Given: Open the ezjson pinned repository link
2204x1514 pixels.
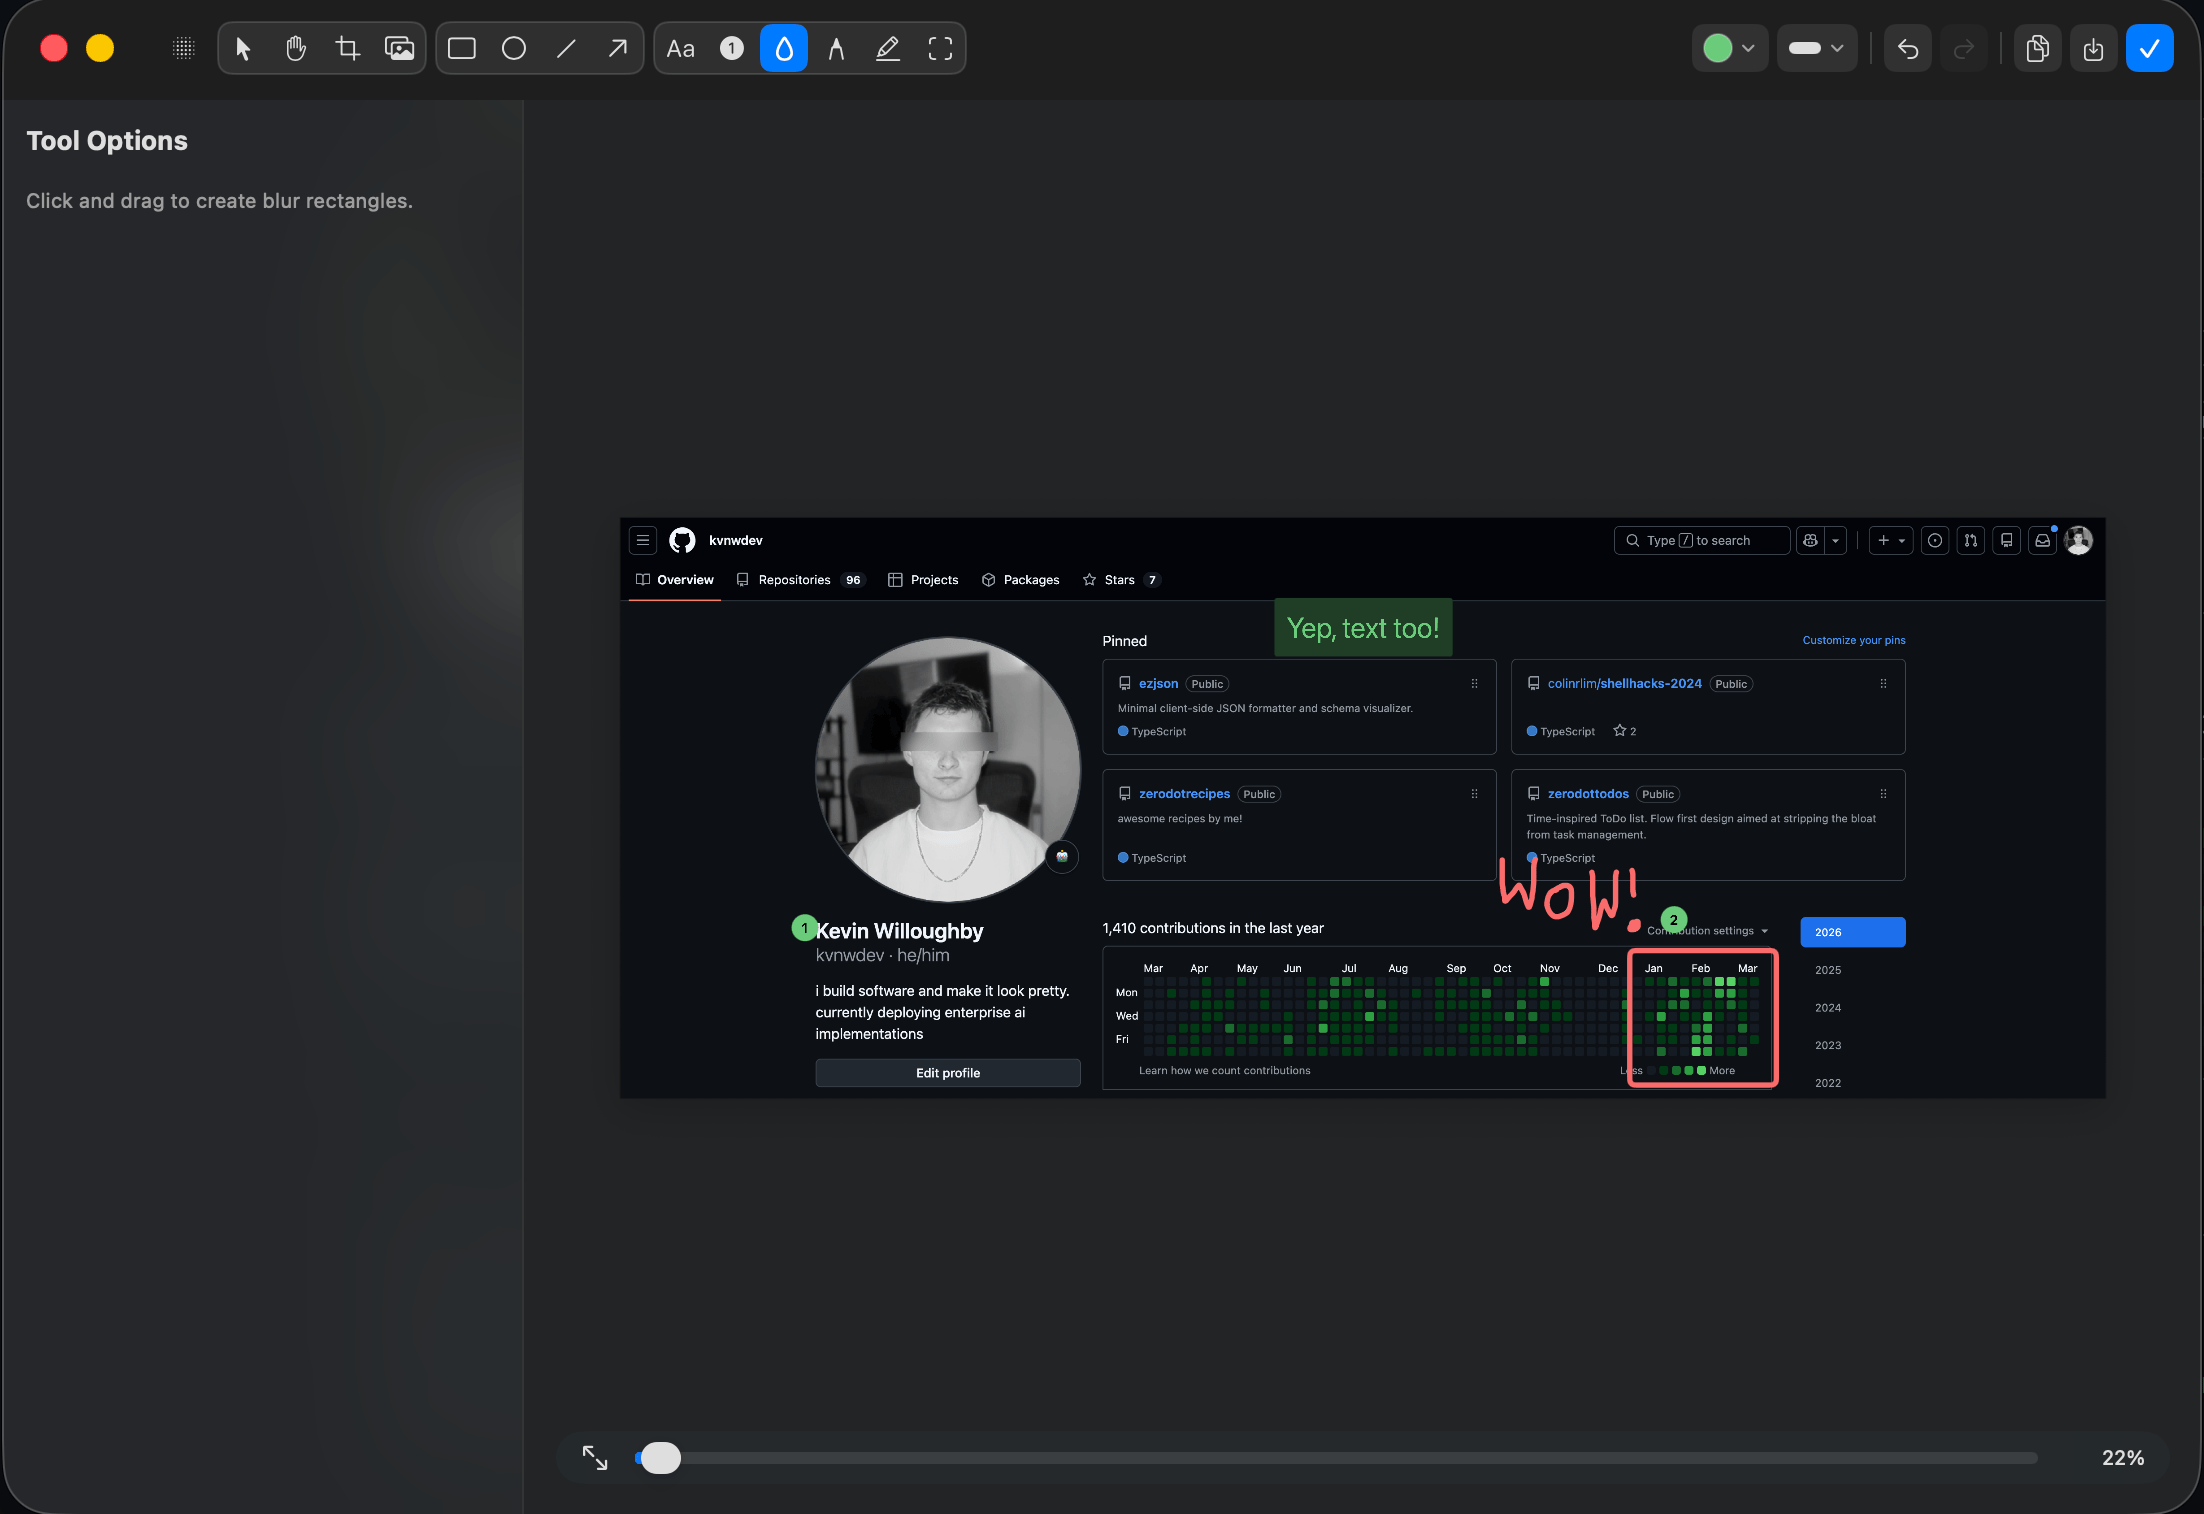Looking at the screenshot, I should tap(1158, 684).
